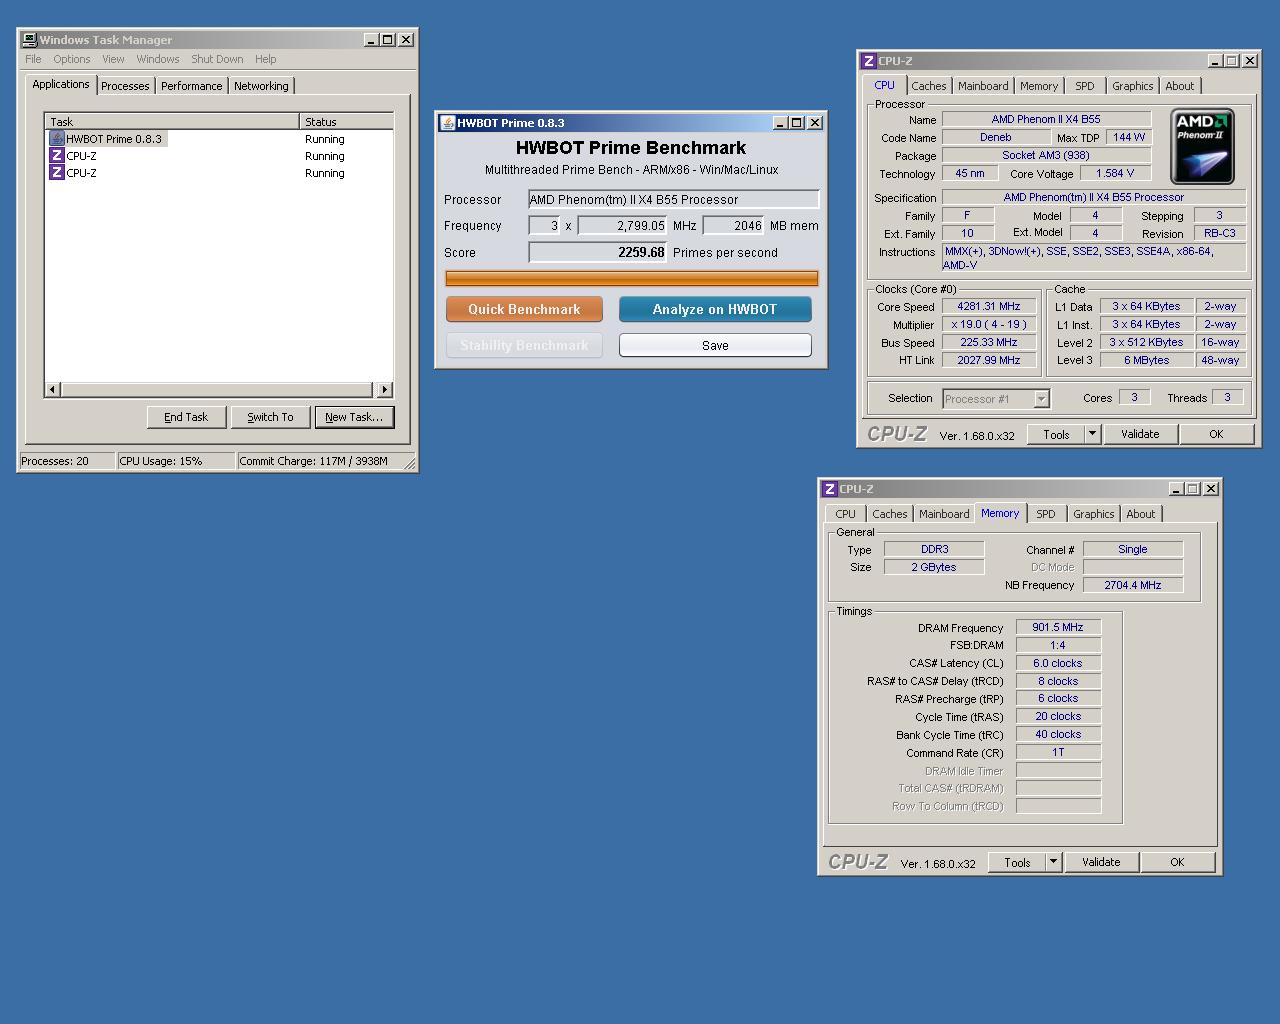Maximize the HWBOT Prime window
The height and width of the screenshot is (1024, 1280).
797,123
